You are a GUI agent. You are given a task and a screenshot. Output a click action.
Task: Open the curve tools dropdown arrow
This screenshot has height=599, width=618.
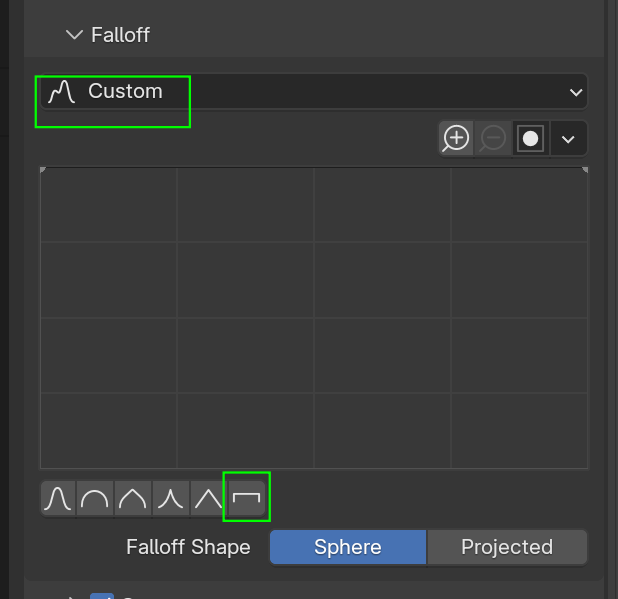tap(568, 138)
